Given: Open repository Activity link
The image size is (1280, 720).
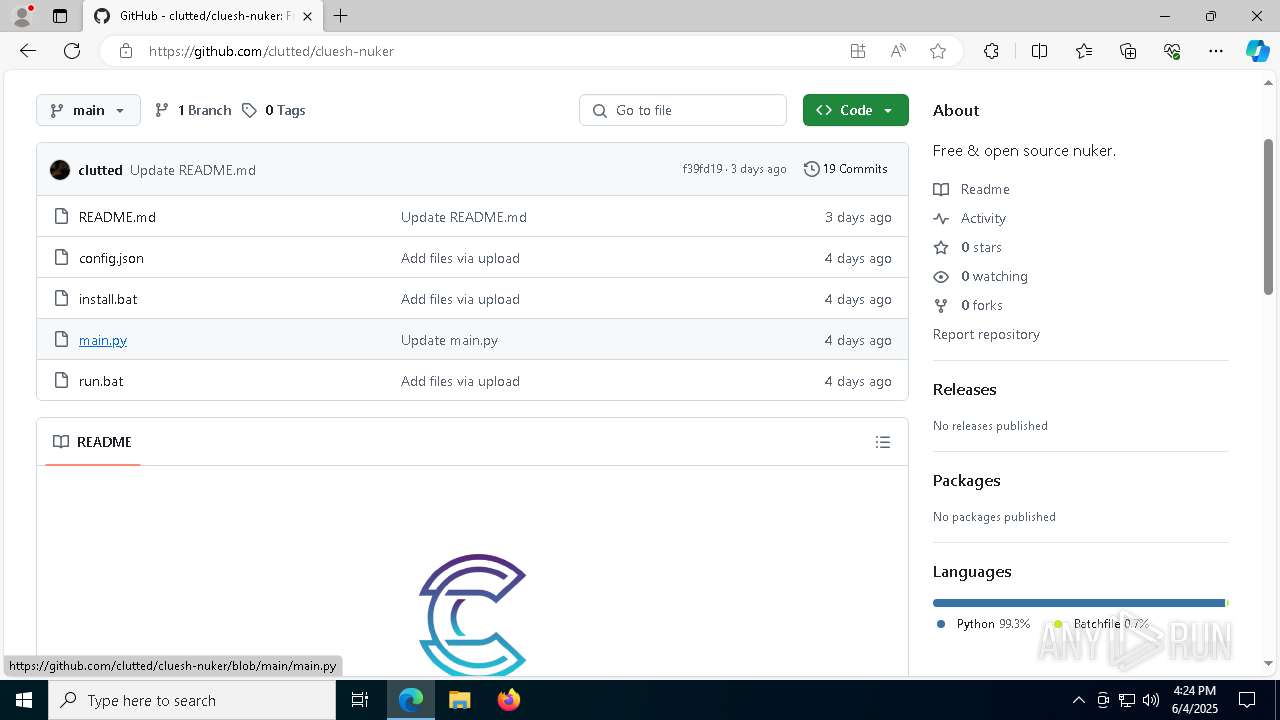Looking at the screenshot, I should tap(969, 218).
